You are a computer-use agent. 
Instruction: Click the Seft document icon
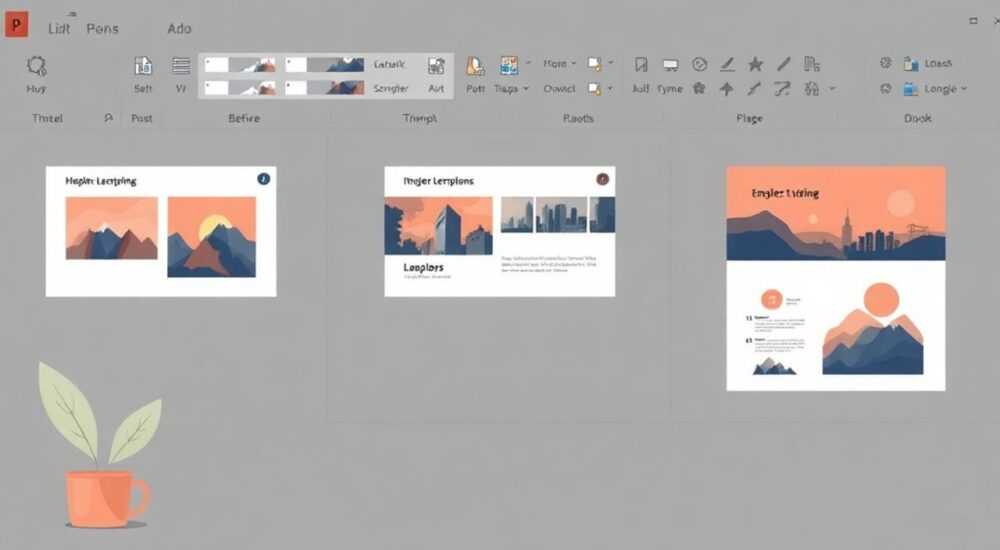click(143, 66)
